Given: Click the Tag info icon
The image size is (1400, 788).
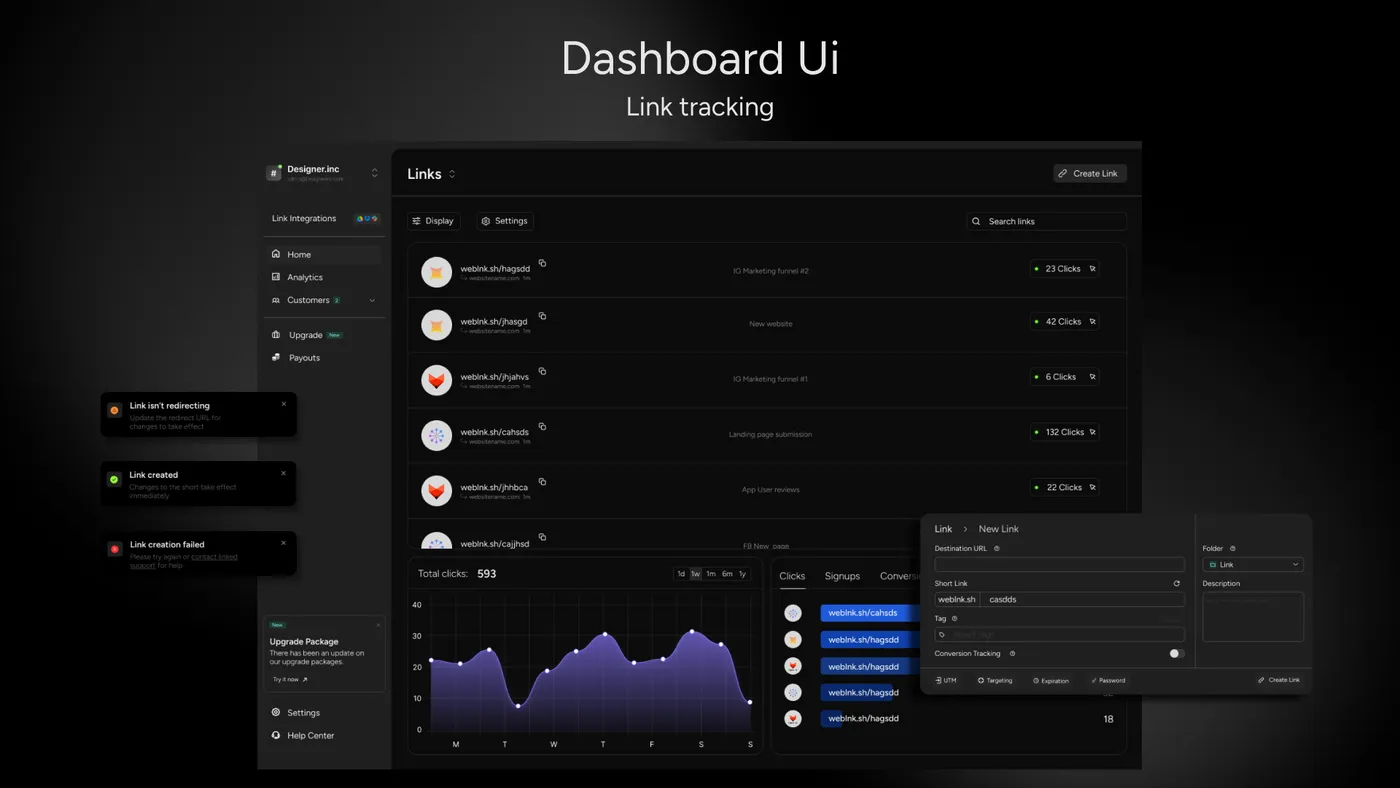Looking at the screenshot, I should [955, 618].
